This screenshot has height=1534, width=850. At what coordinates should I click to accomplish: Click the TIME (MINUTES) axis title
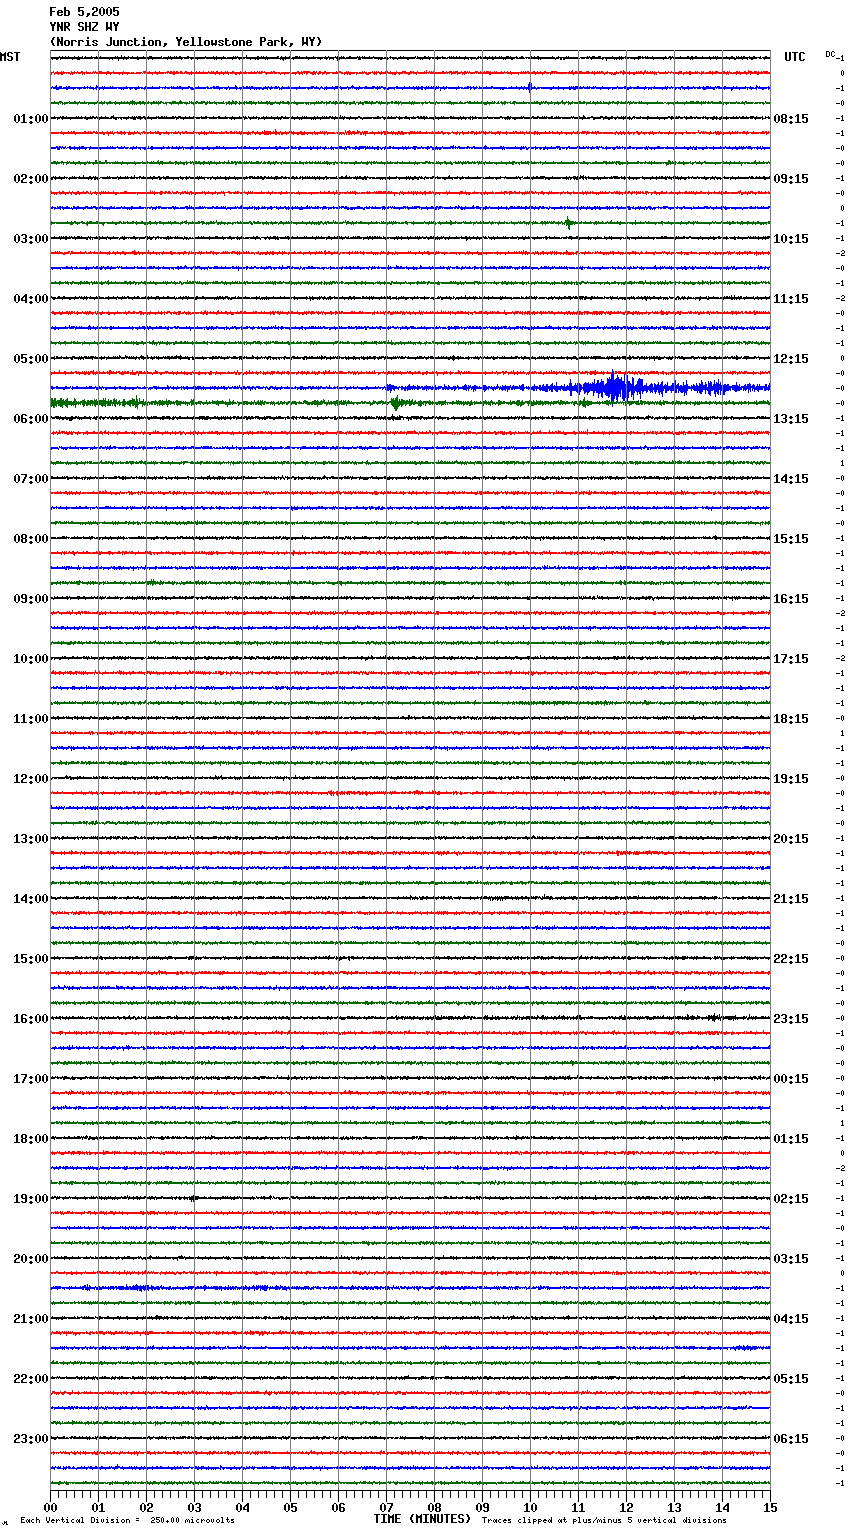pos(422,1519)
